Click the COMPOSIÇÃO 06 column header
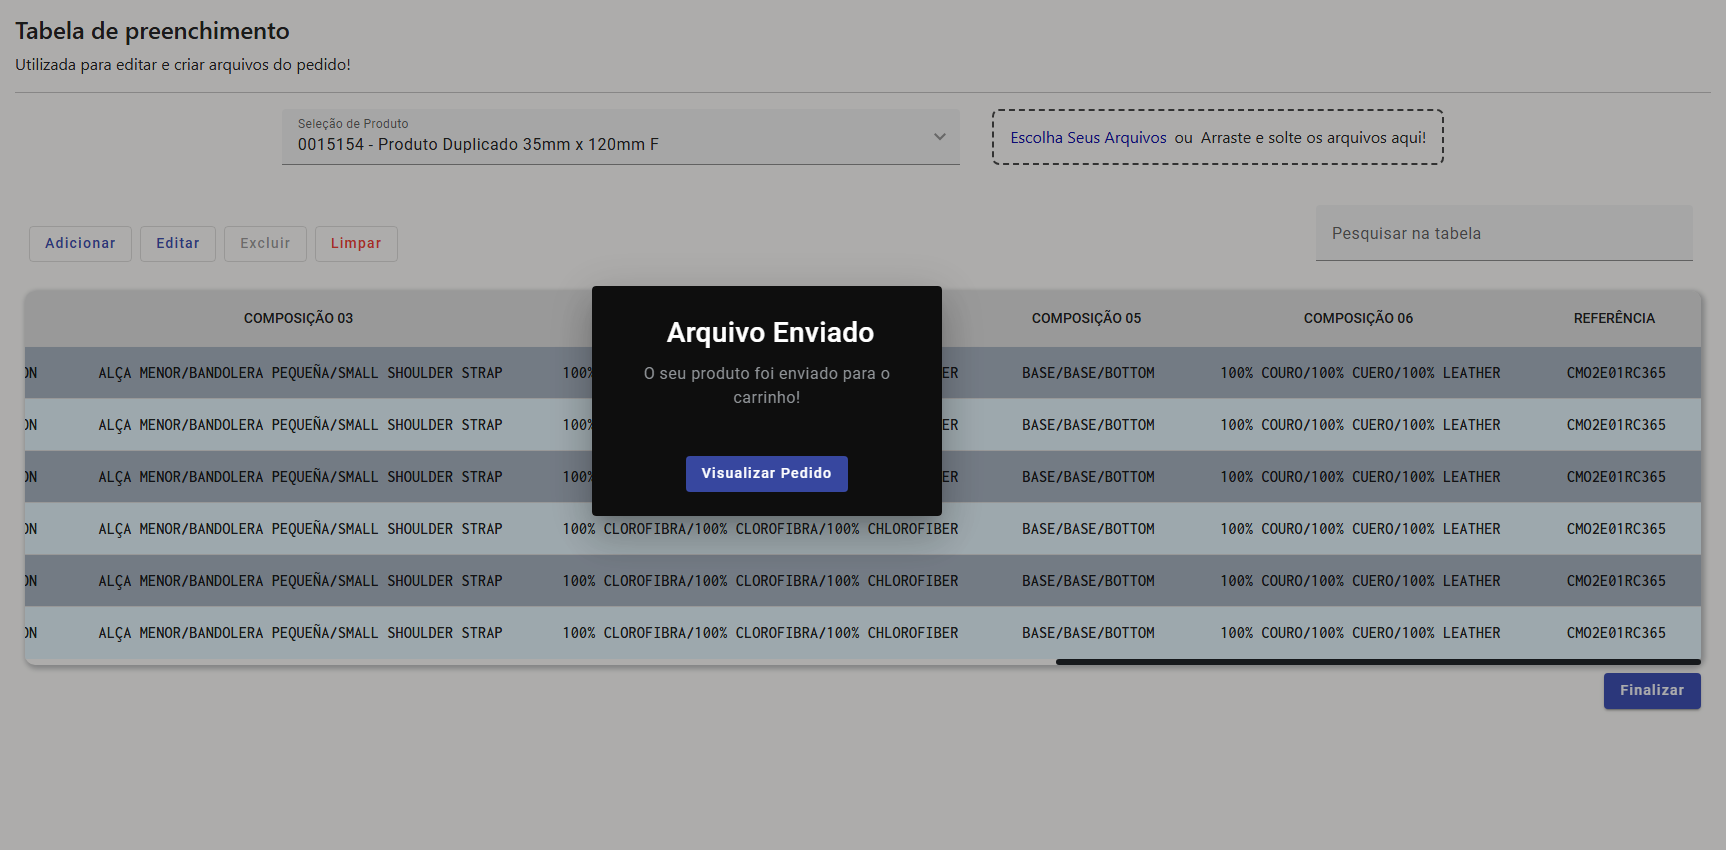 [x=1358, y=319]
